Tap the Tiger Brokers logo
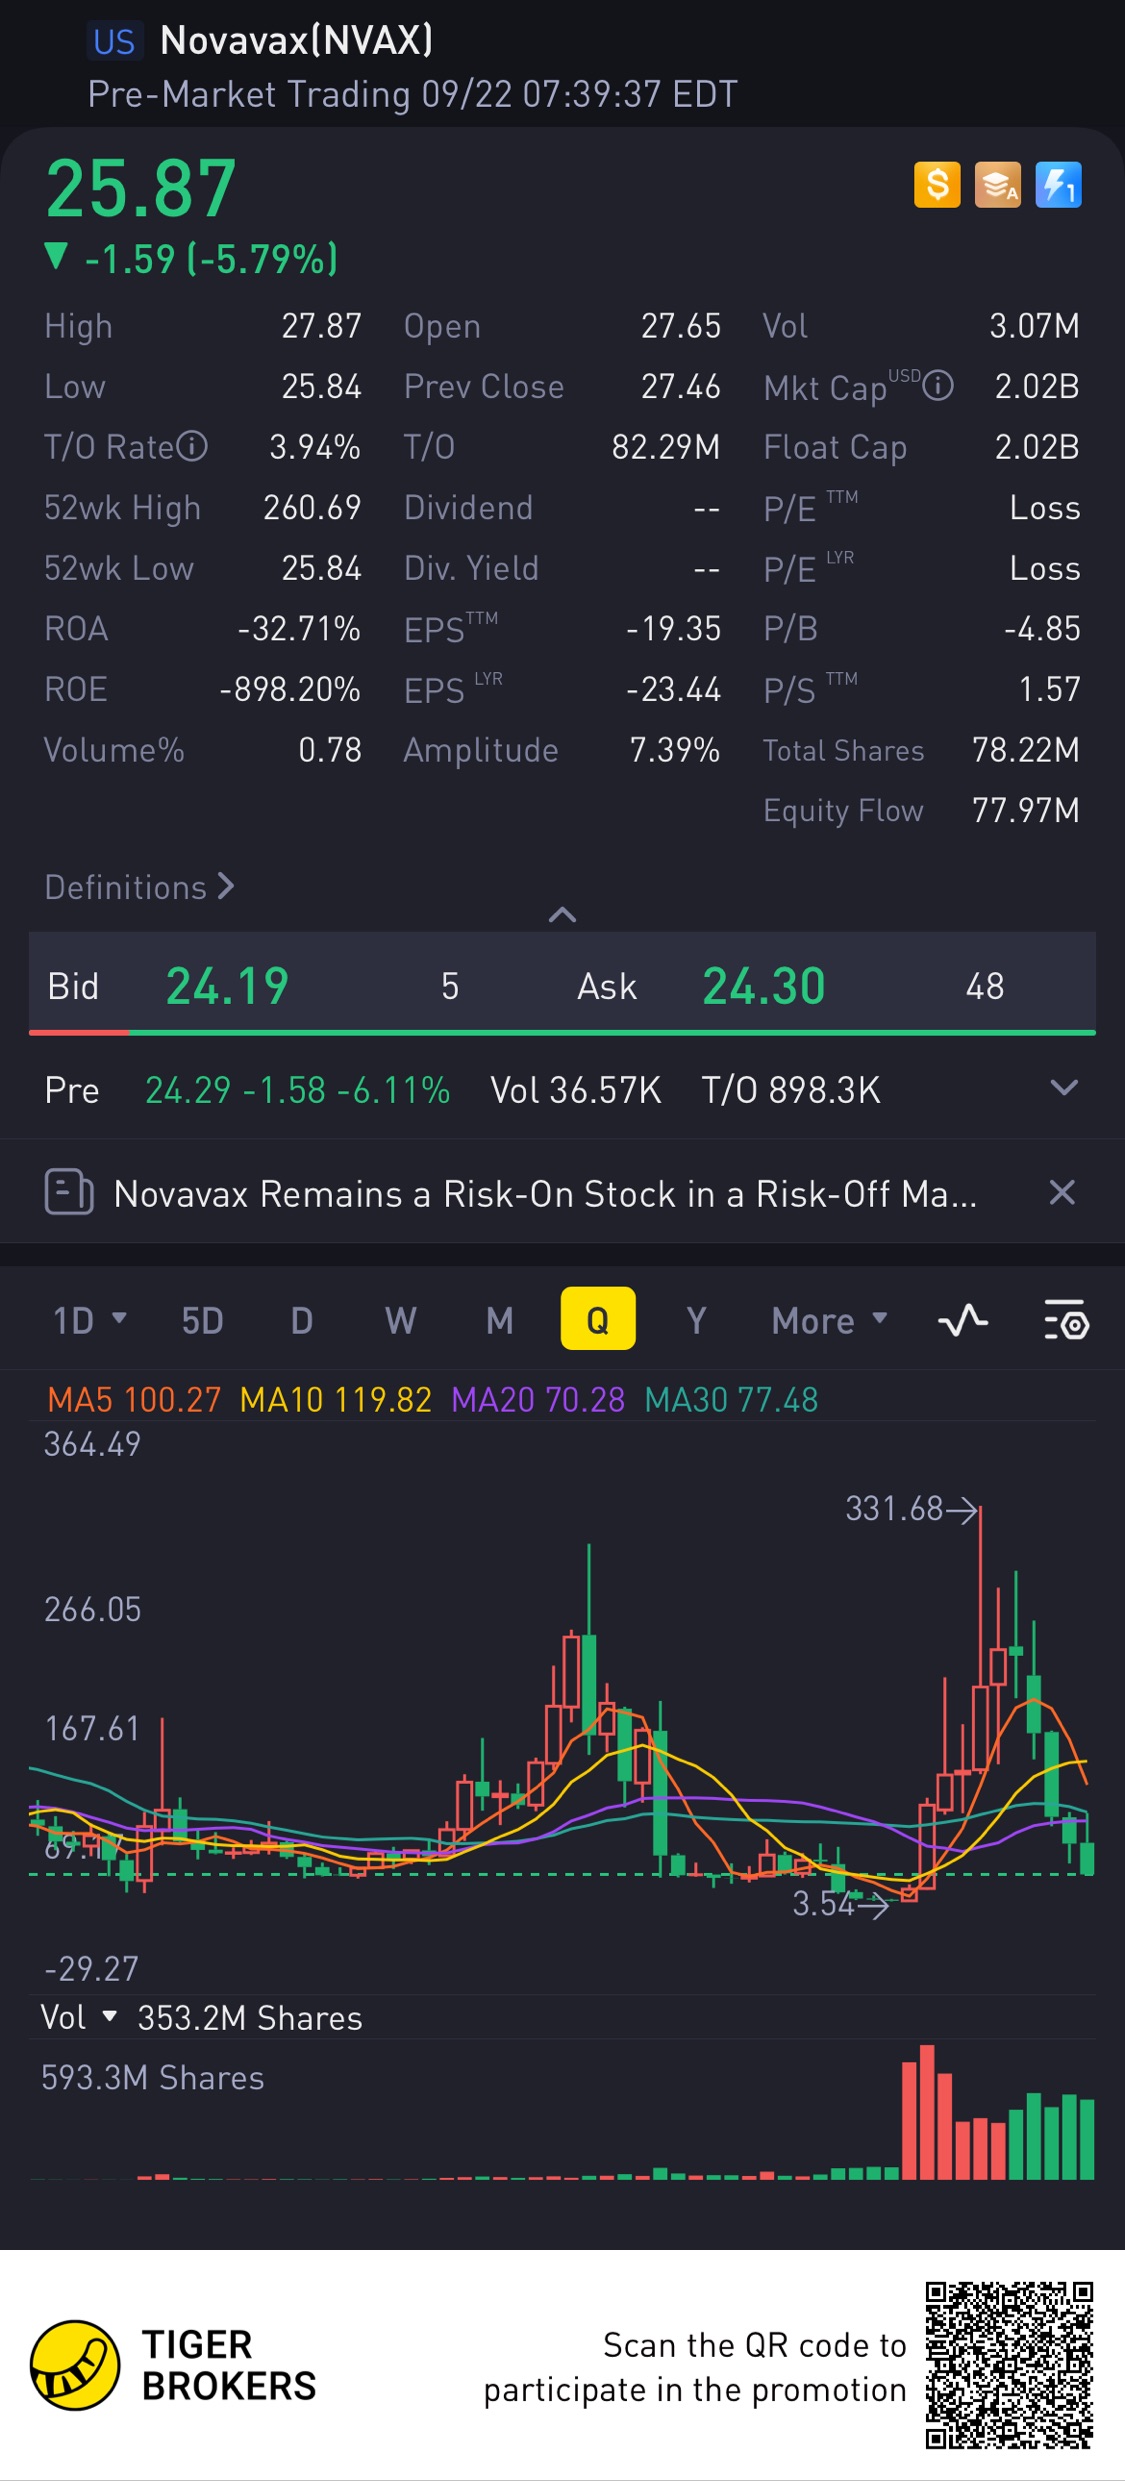Image resolution: width=1125 pixels, height=2481 pixels. click(172, 2365)
